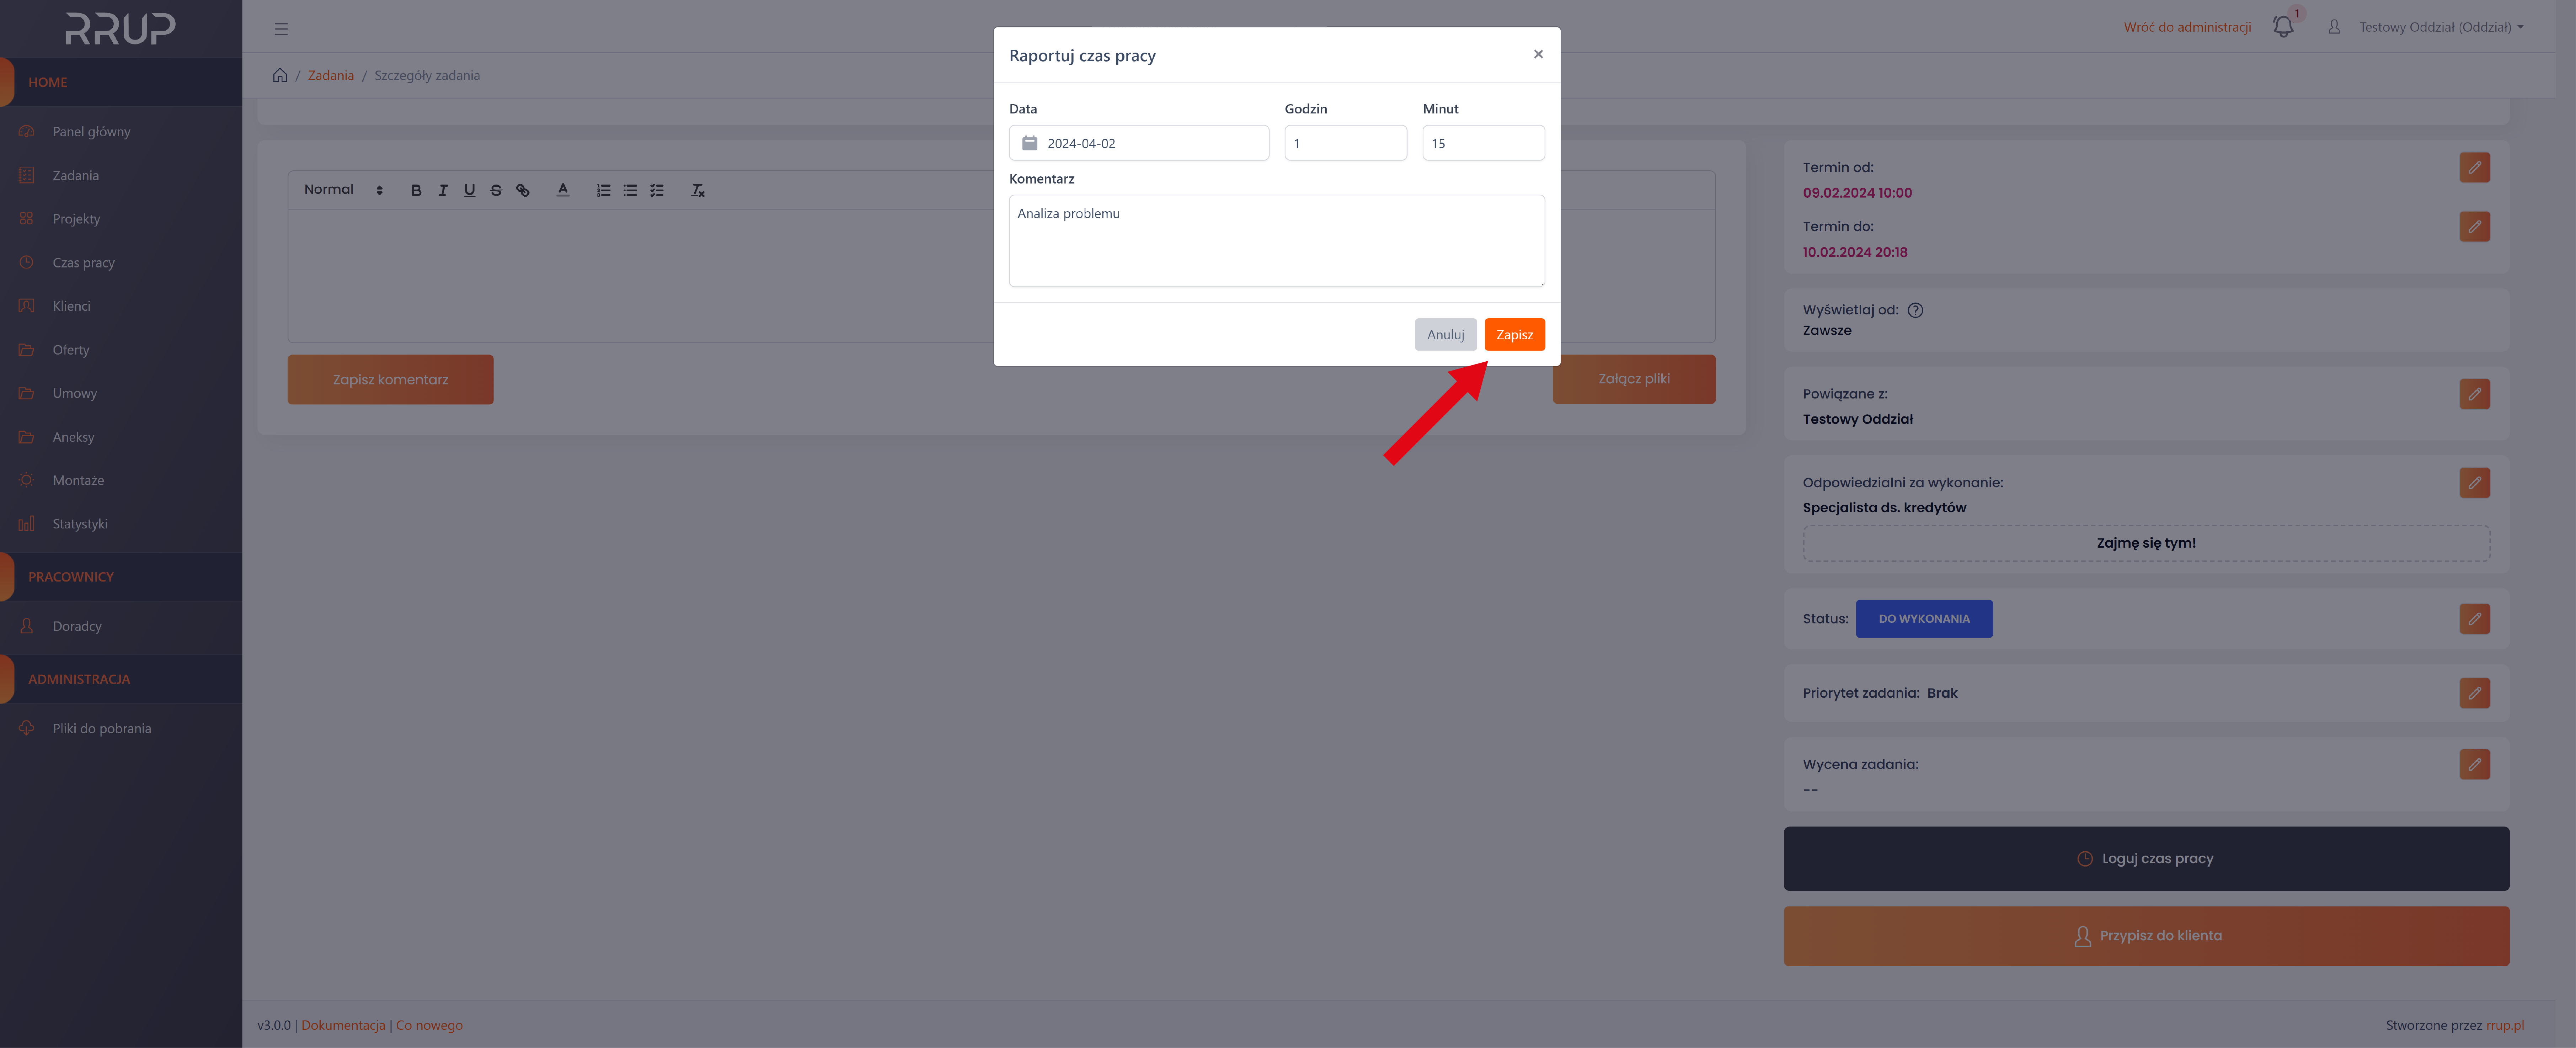This screenshot has height=1048, width=2576.
Task: Toggle the hamburger sidebar menu icon
Action: click(281, 29)
